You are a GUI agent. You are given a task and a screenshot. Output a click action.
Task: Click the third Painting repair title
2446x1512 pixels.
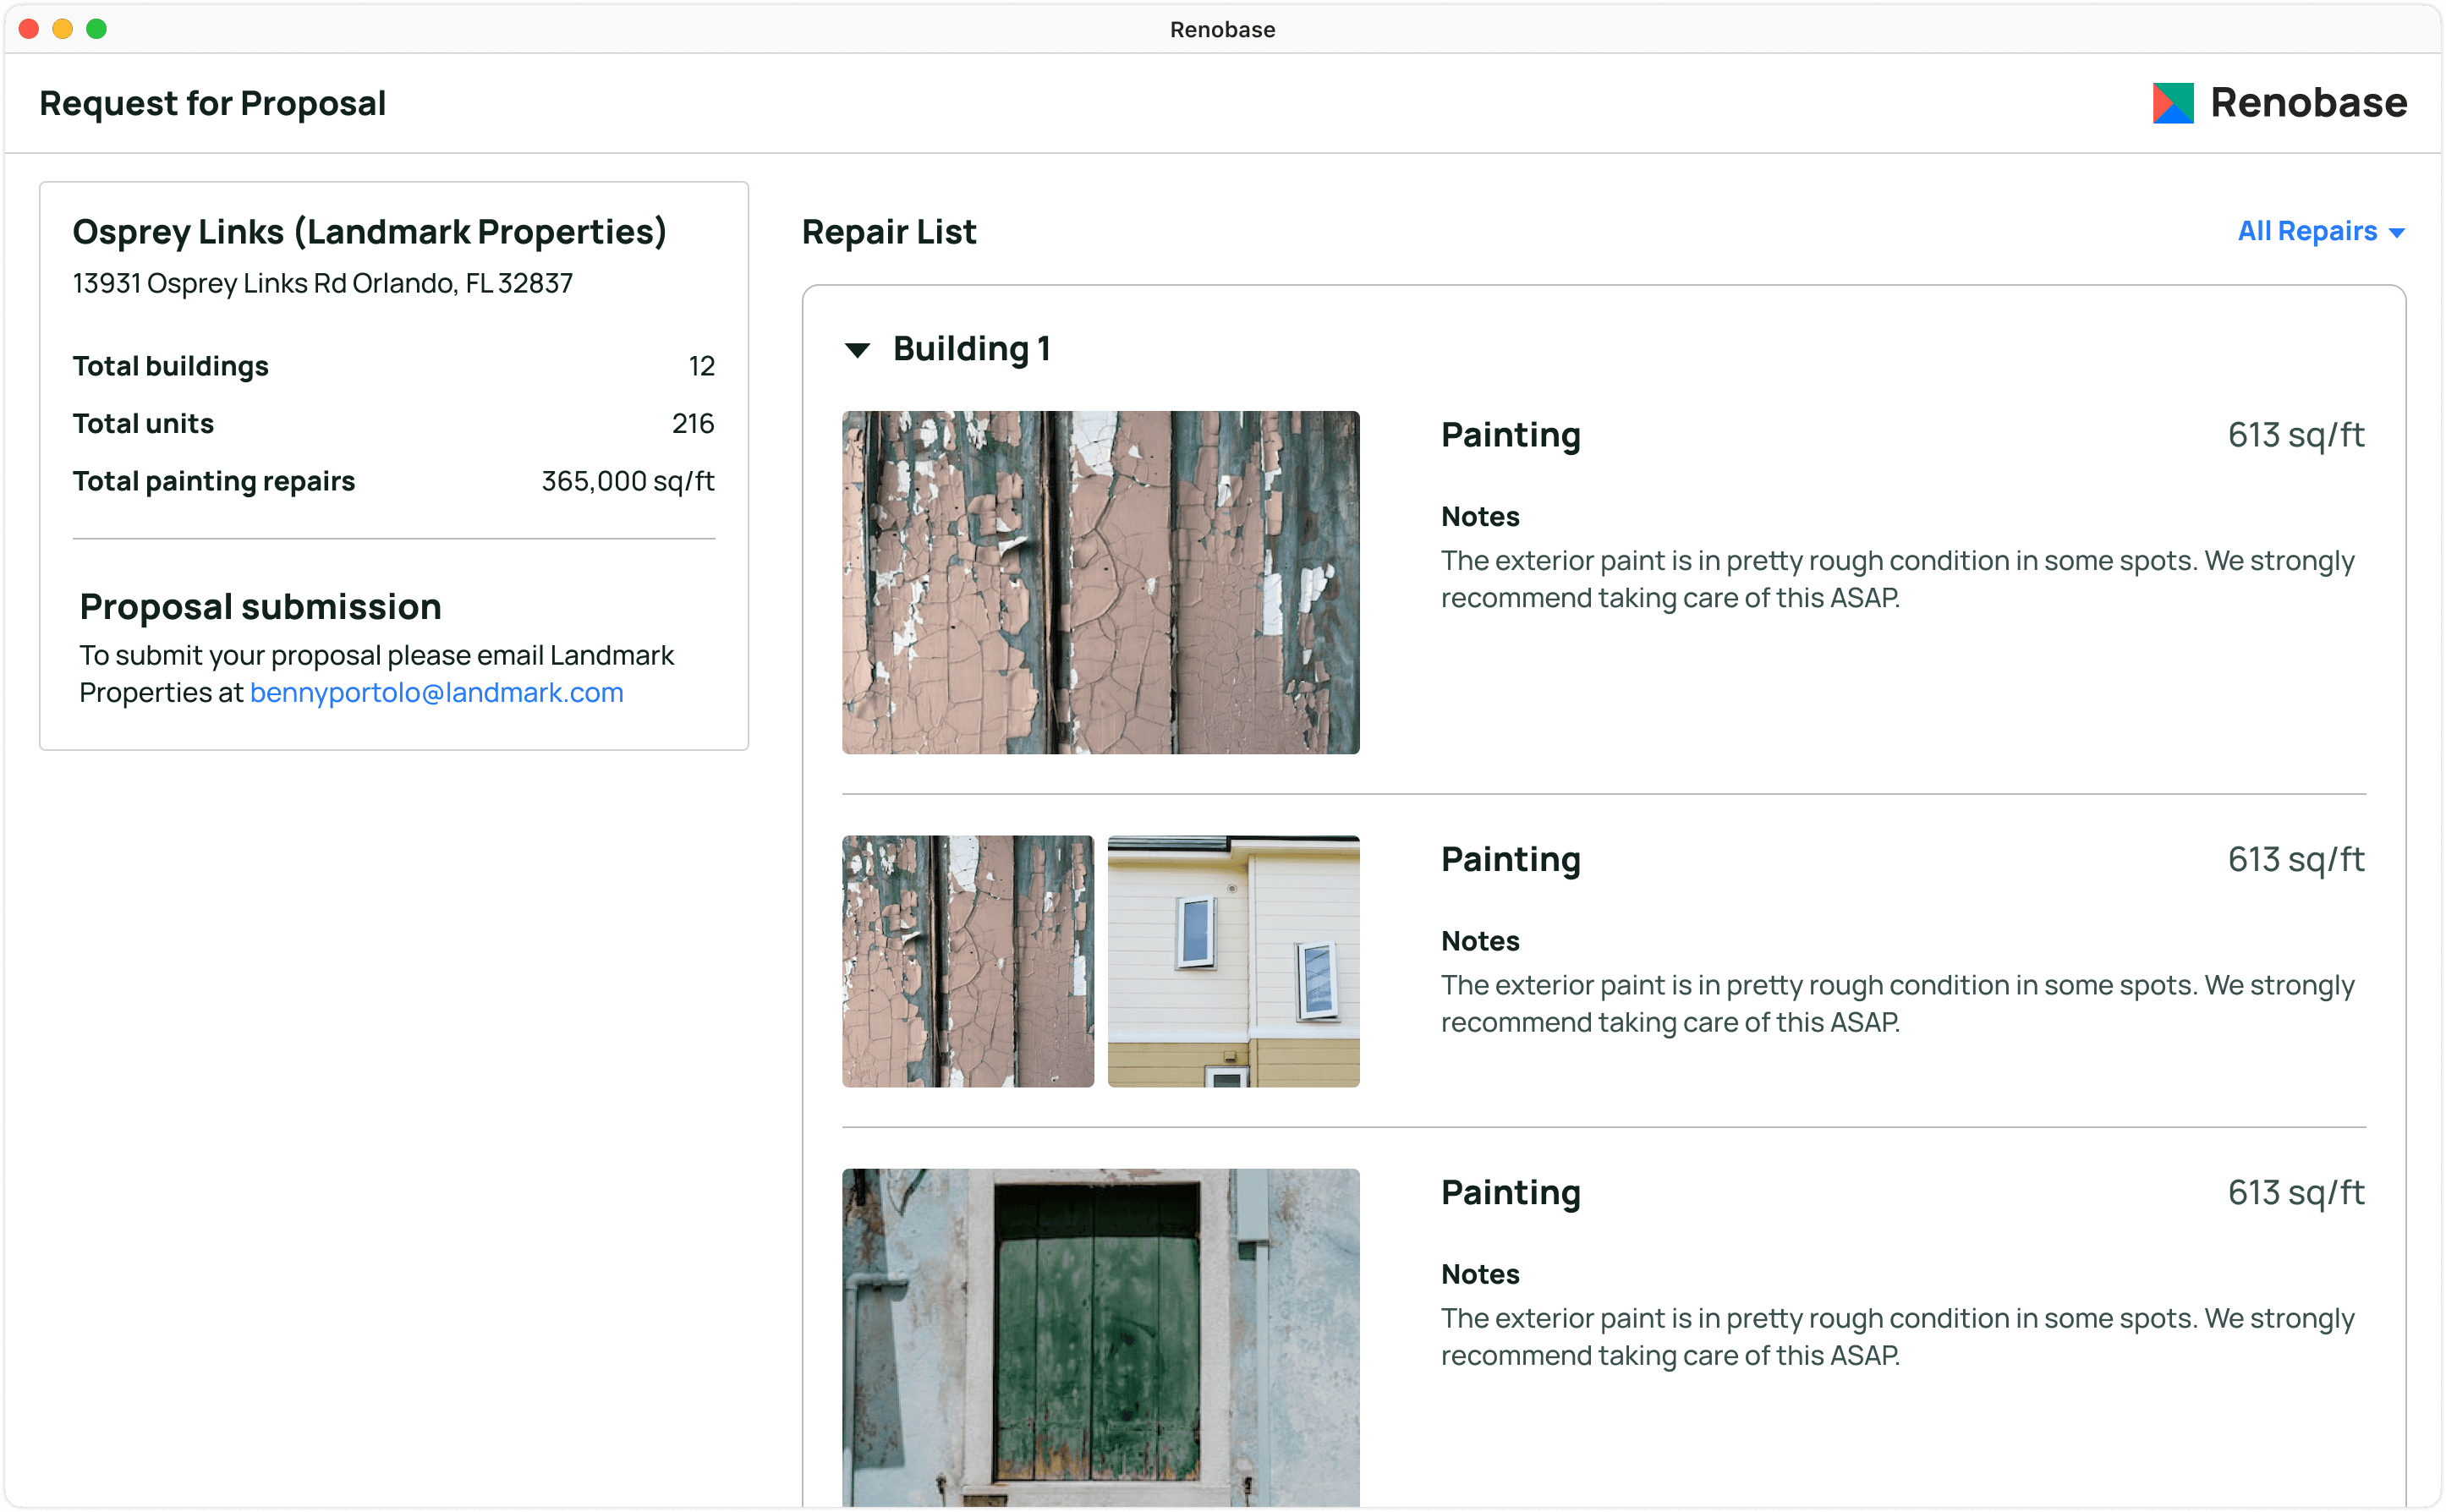coord(1510,1193)
